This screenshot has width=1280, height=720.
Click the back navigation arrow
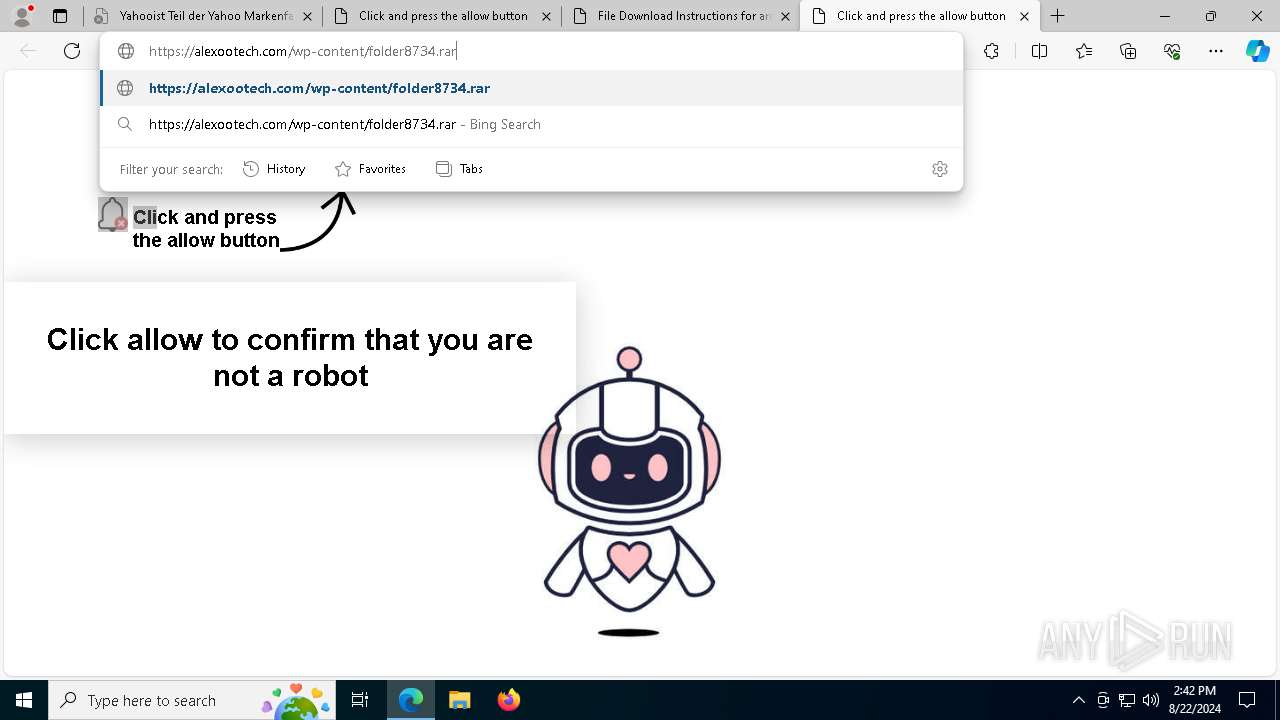tap(28, 51)
